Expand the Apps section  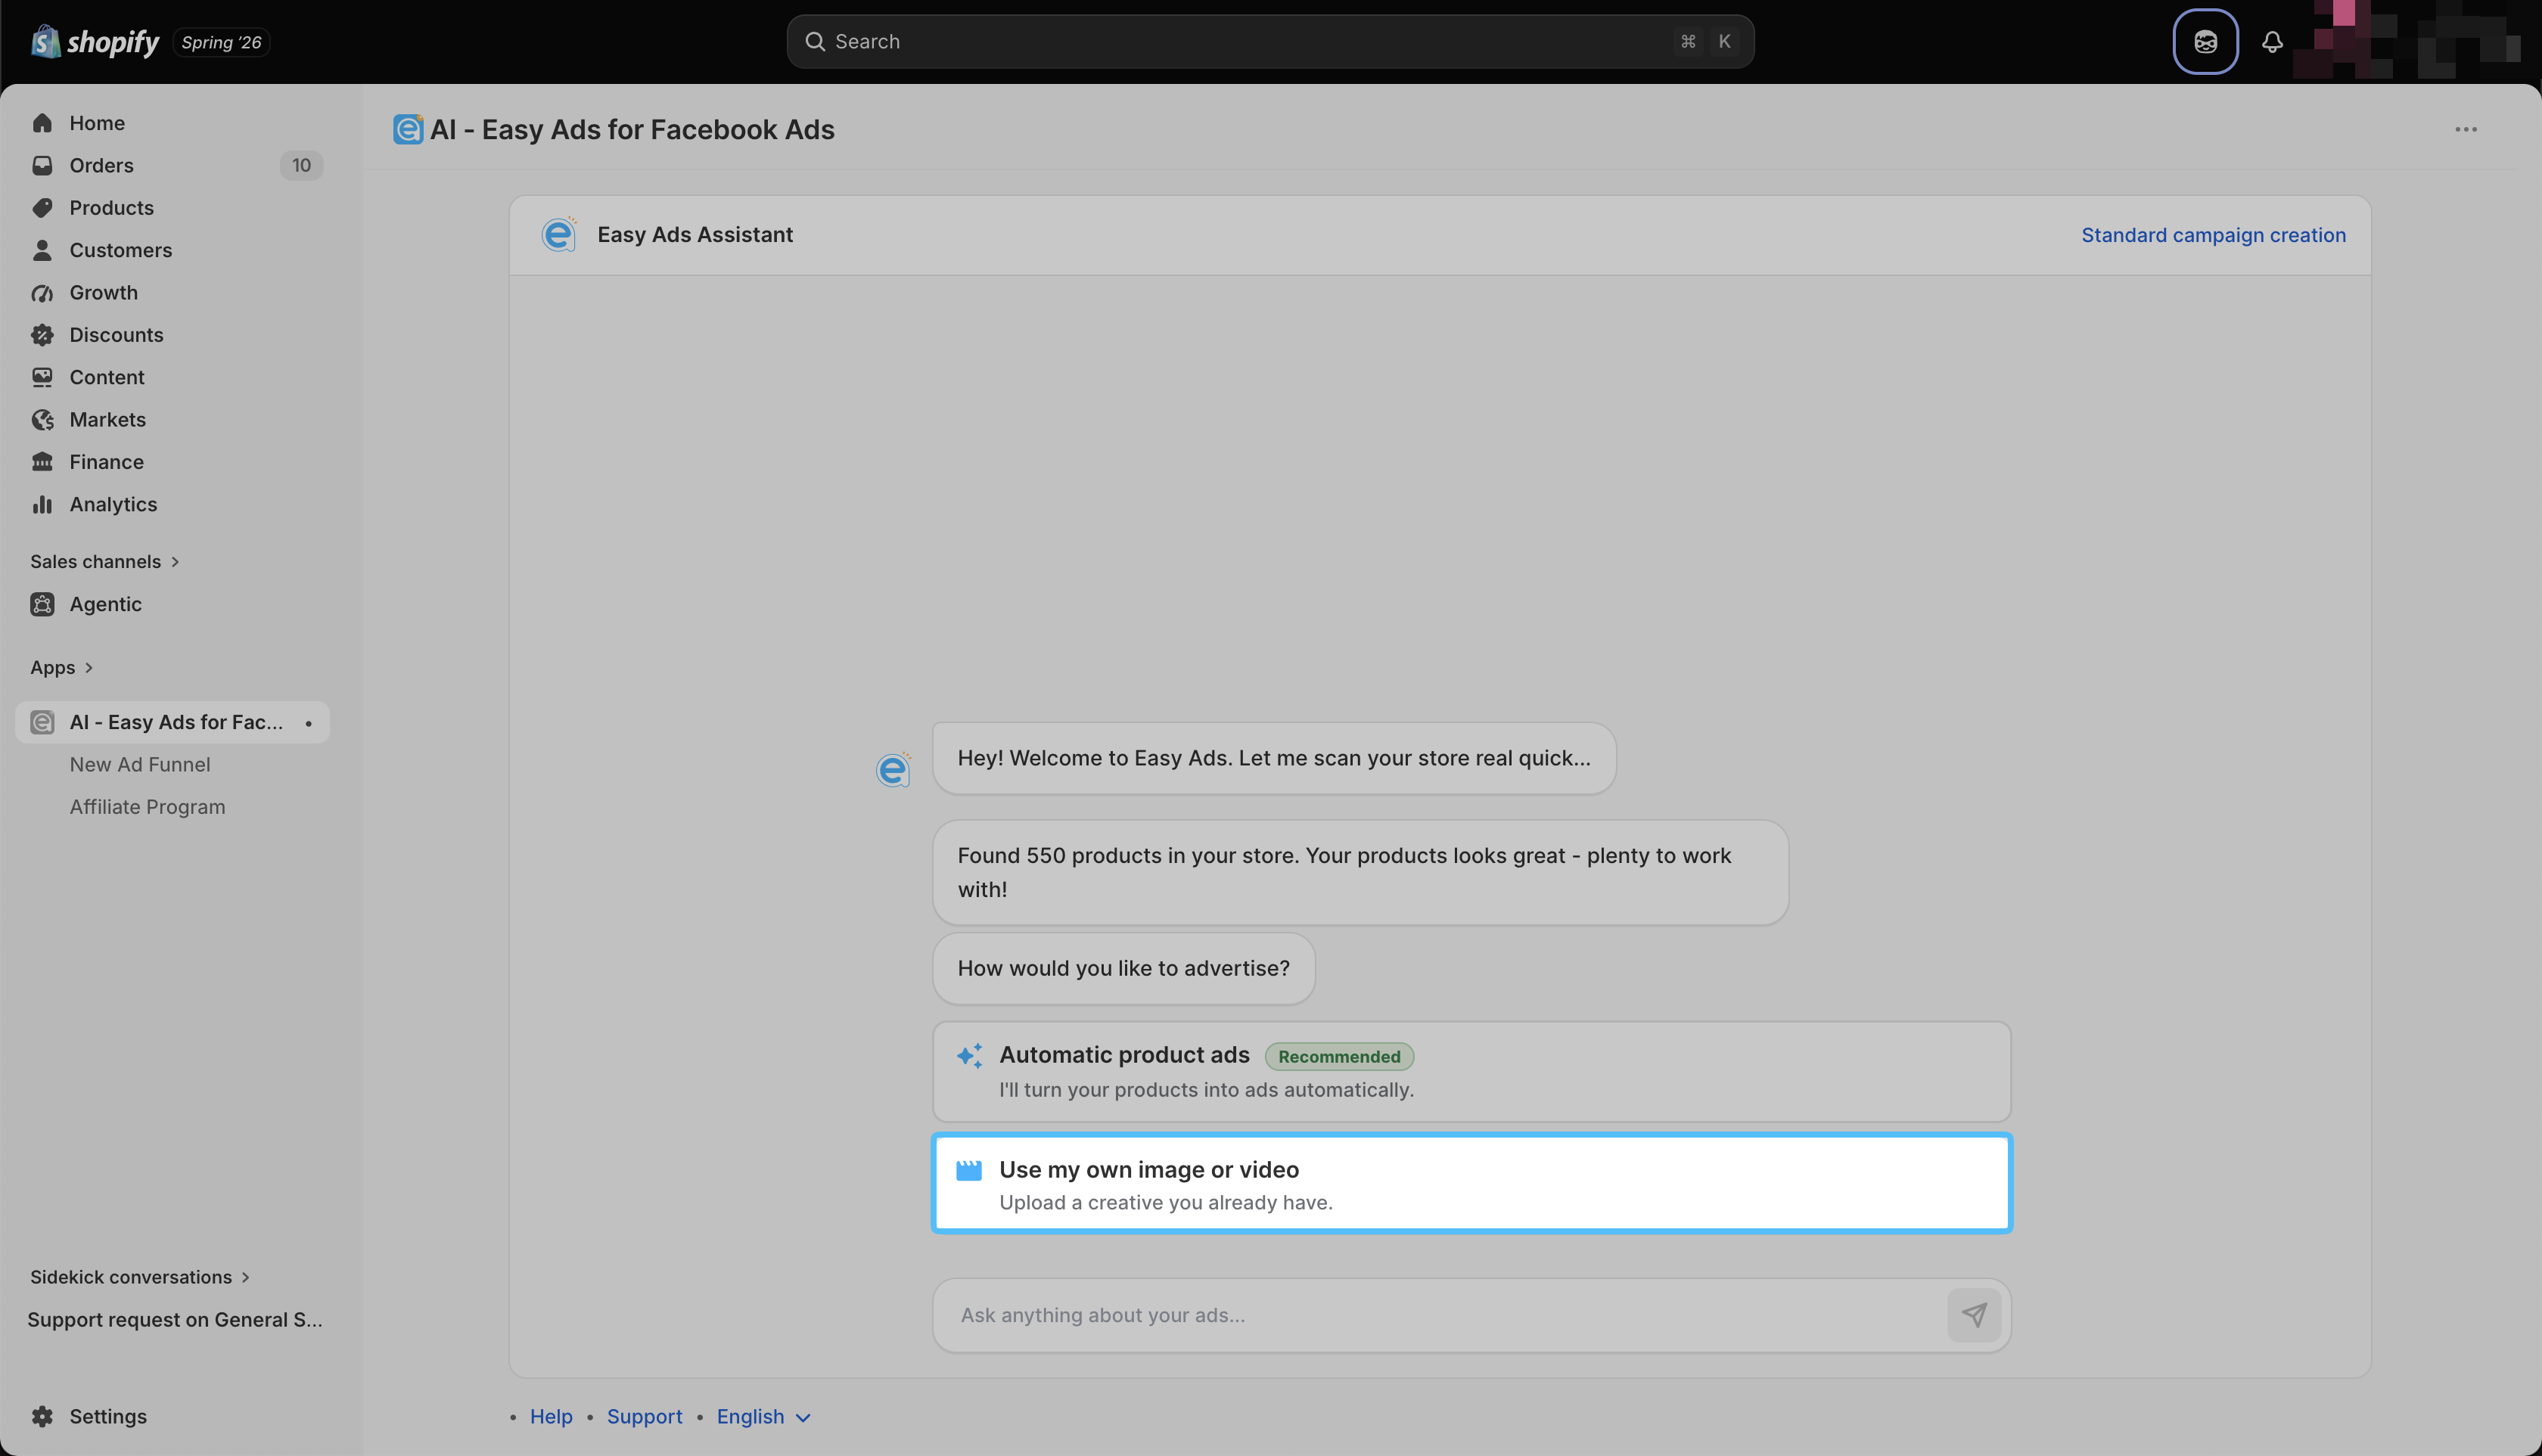tap(62, 667)
